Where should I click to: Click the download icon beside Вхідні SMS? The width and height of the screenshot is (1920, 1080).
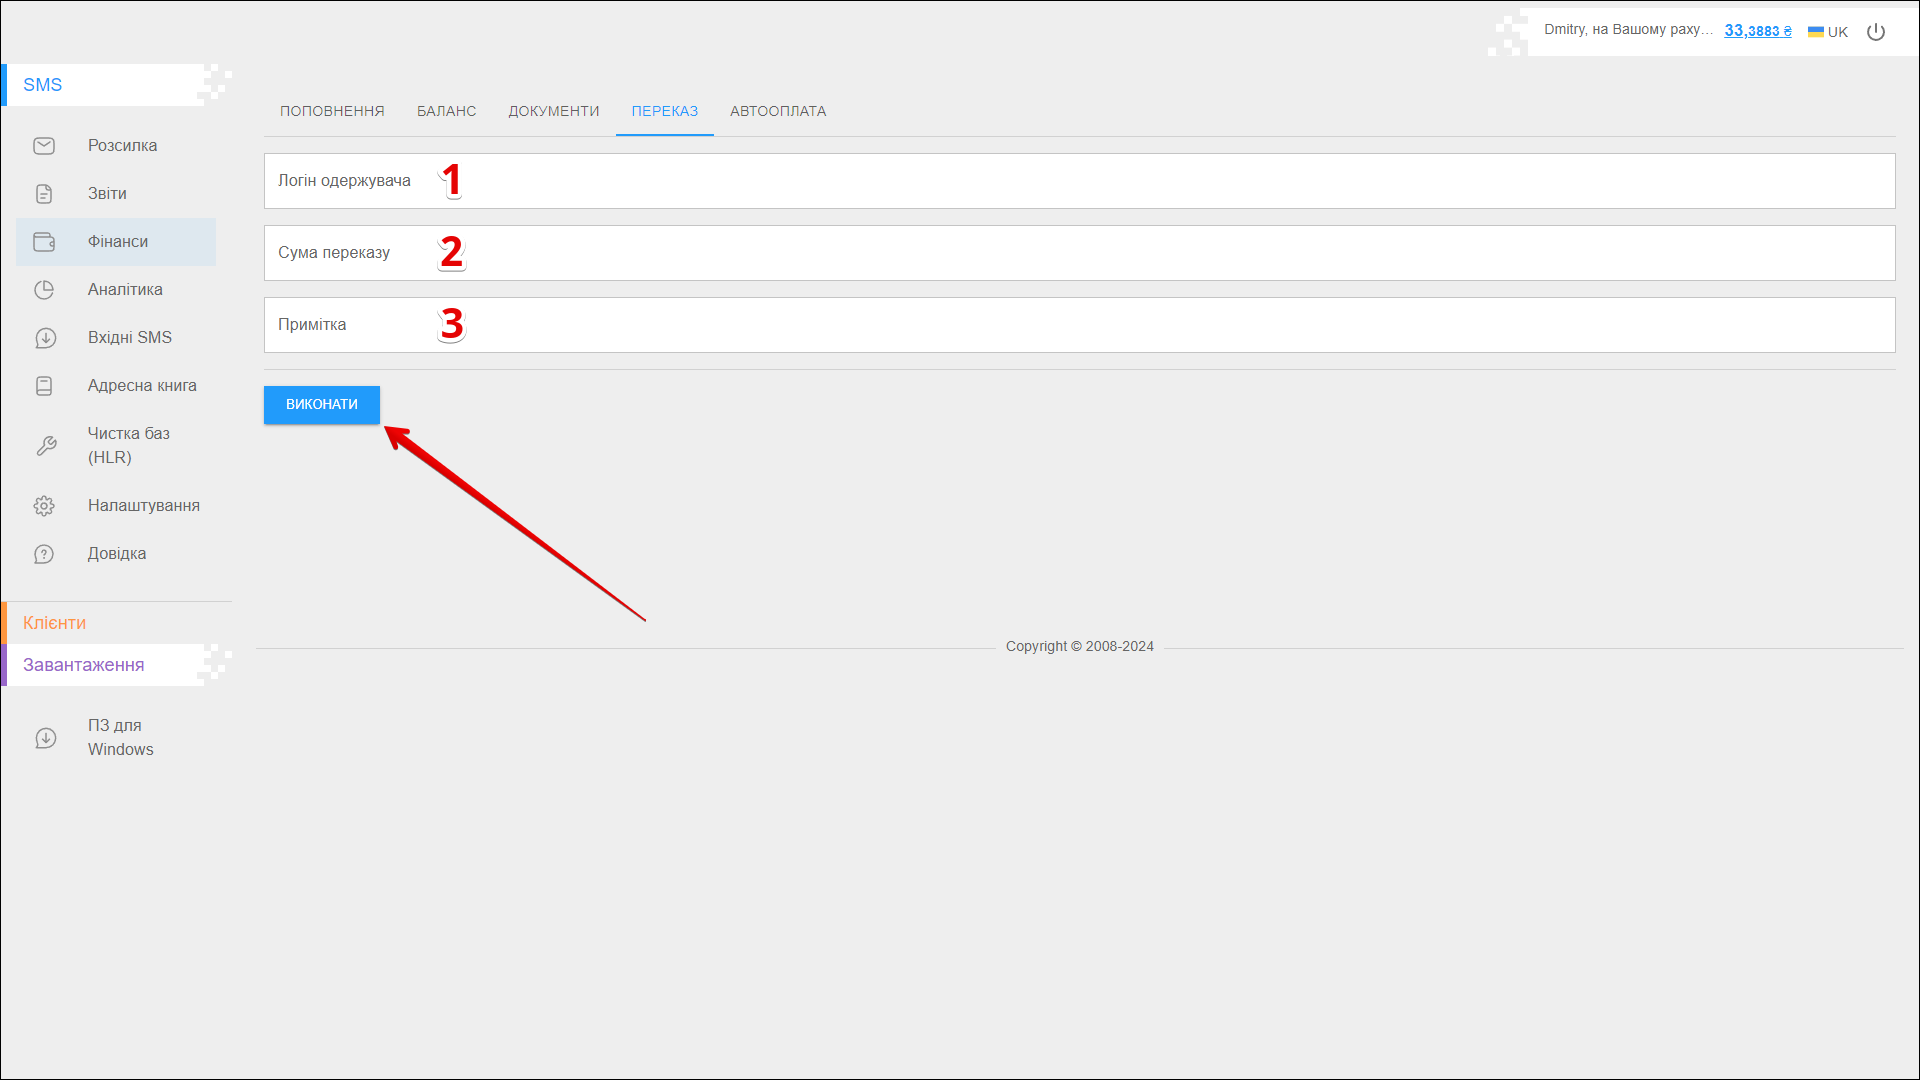[x=45, y=338]
